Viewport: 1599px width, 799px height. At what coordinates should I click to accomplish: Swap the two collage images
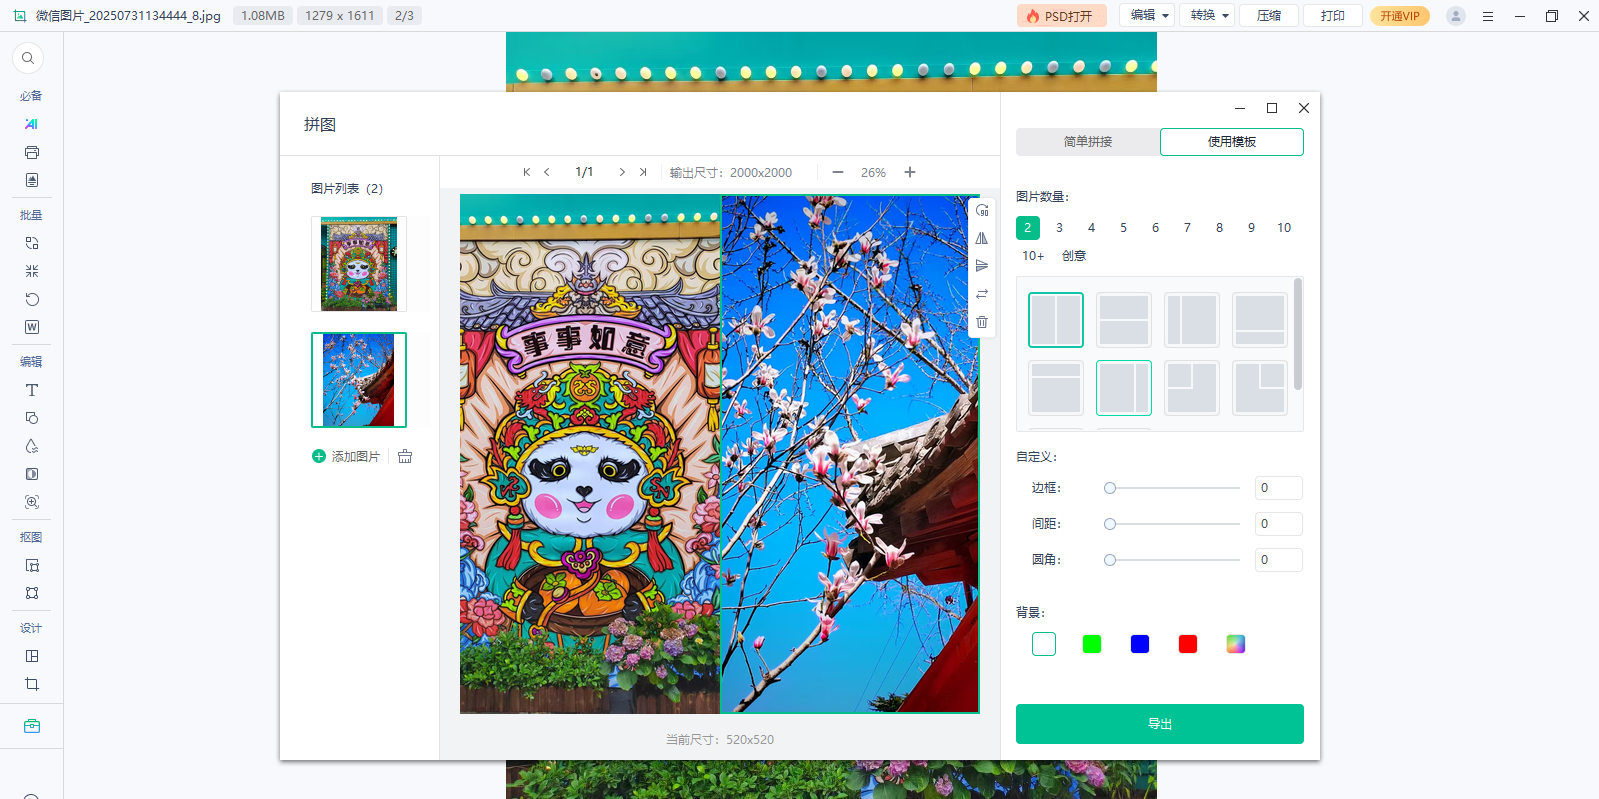point(982,294)
